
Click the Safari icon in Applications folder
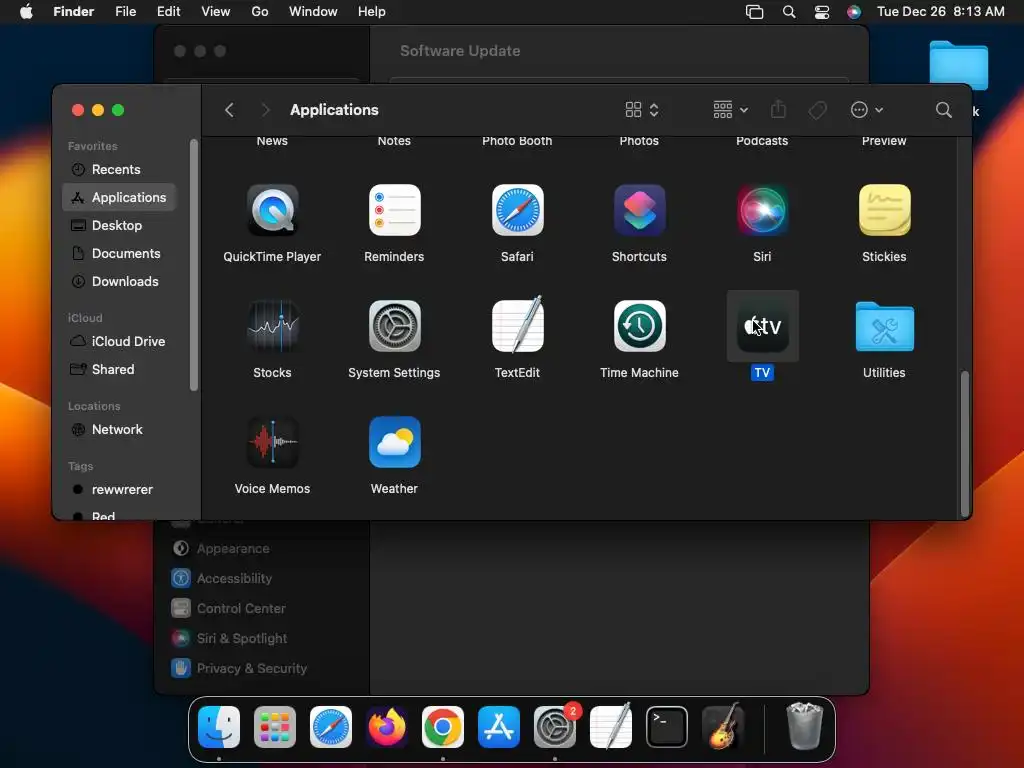[x=517, y=210]
